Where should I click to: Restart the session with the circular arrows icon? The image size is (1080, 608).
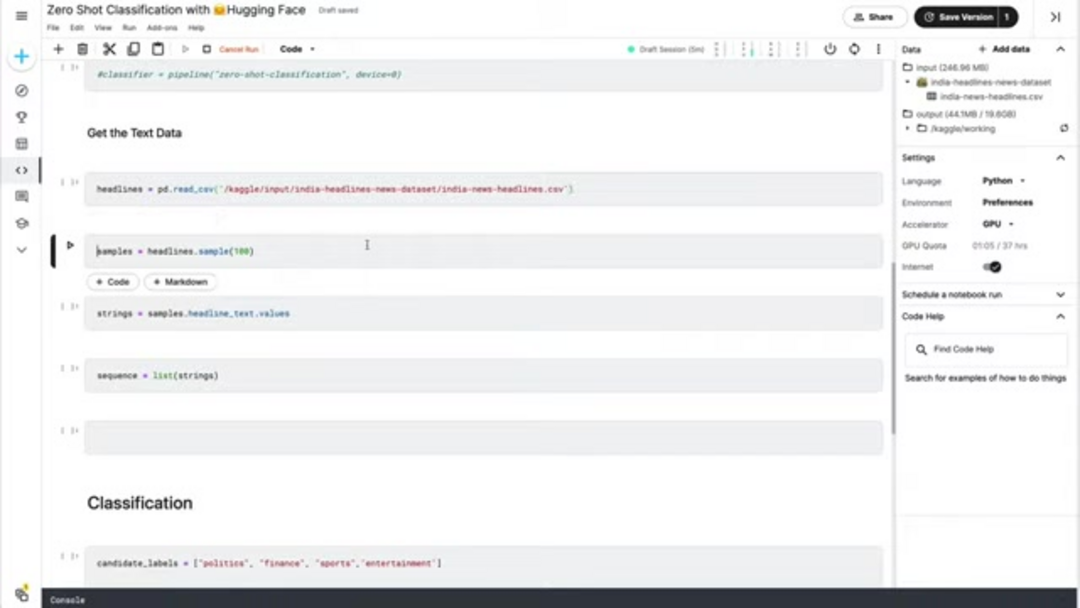[x=853, y=49]
